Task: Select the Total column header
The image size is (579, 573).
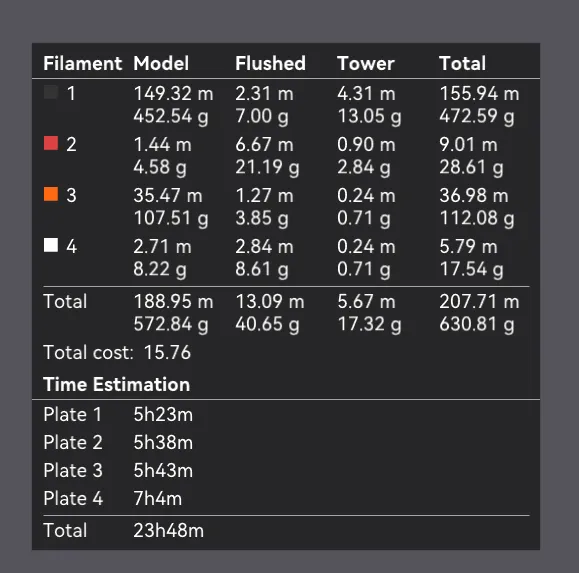Action: click(x=462, y=63)
